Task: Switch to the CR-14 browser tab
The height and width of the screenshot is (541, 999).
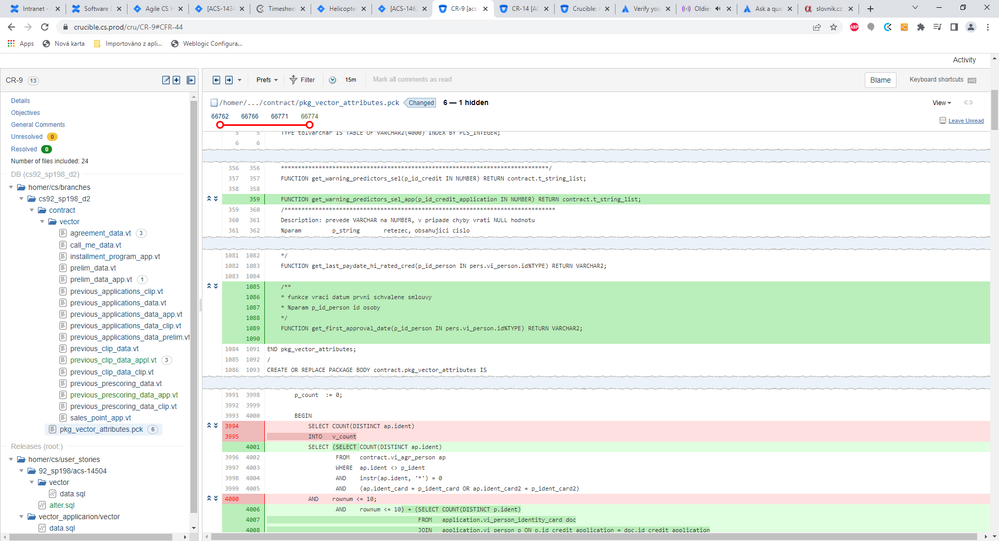Action: tap(522, 9)
